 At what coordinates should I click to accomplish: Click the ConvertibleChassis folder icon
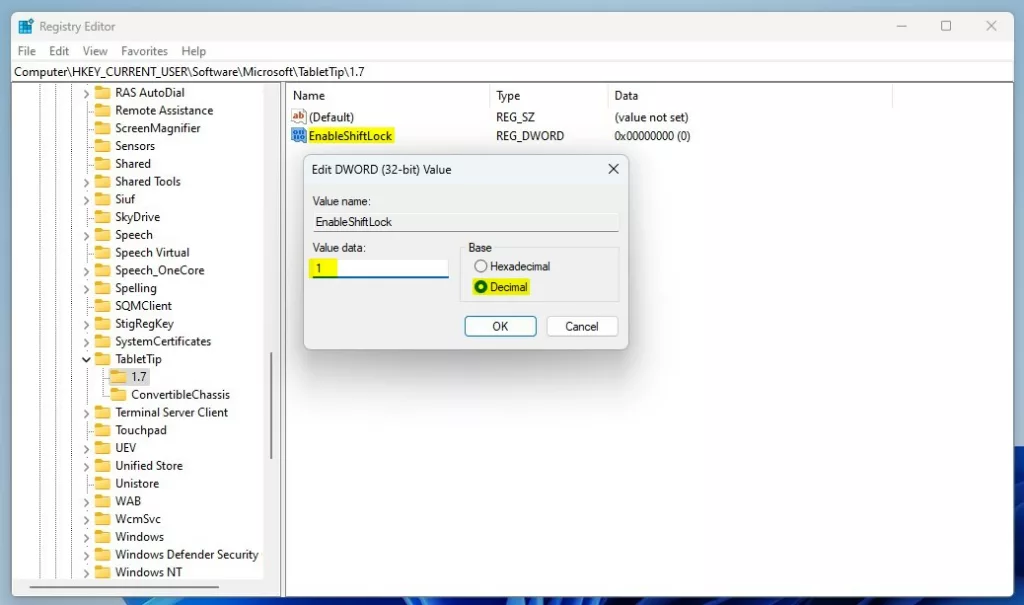coord(118,394)
